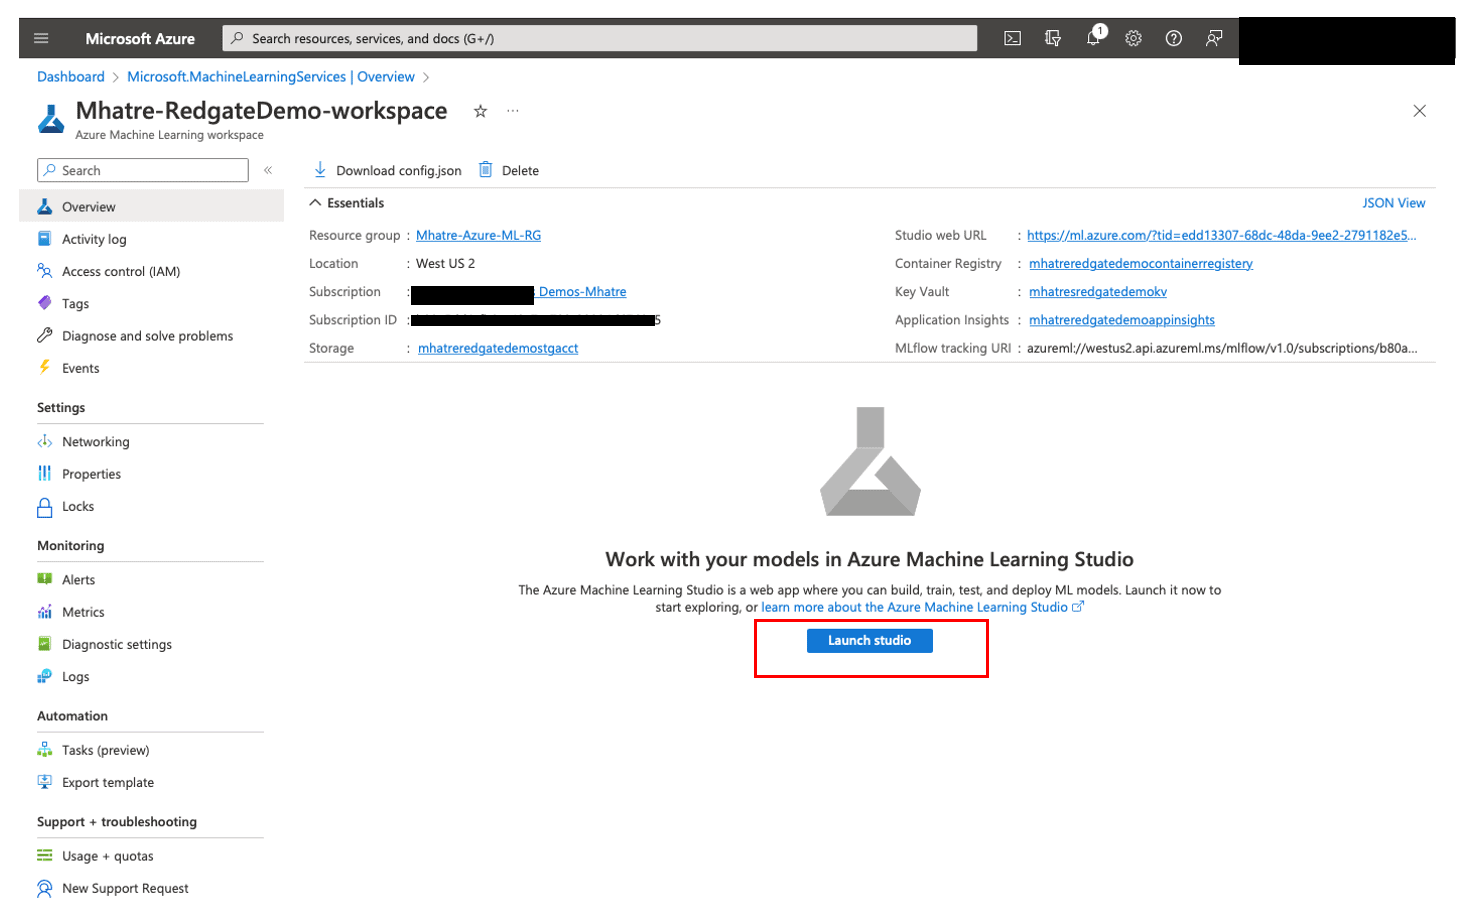Open the Mhatre-Azure-ML-RG resource group link

point(478,235)
